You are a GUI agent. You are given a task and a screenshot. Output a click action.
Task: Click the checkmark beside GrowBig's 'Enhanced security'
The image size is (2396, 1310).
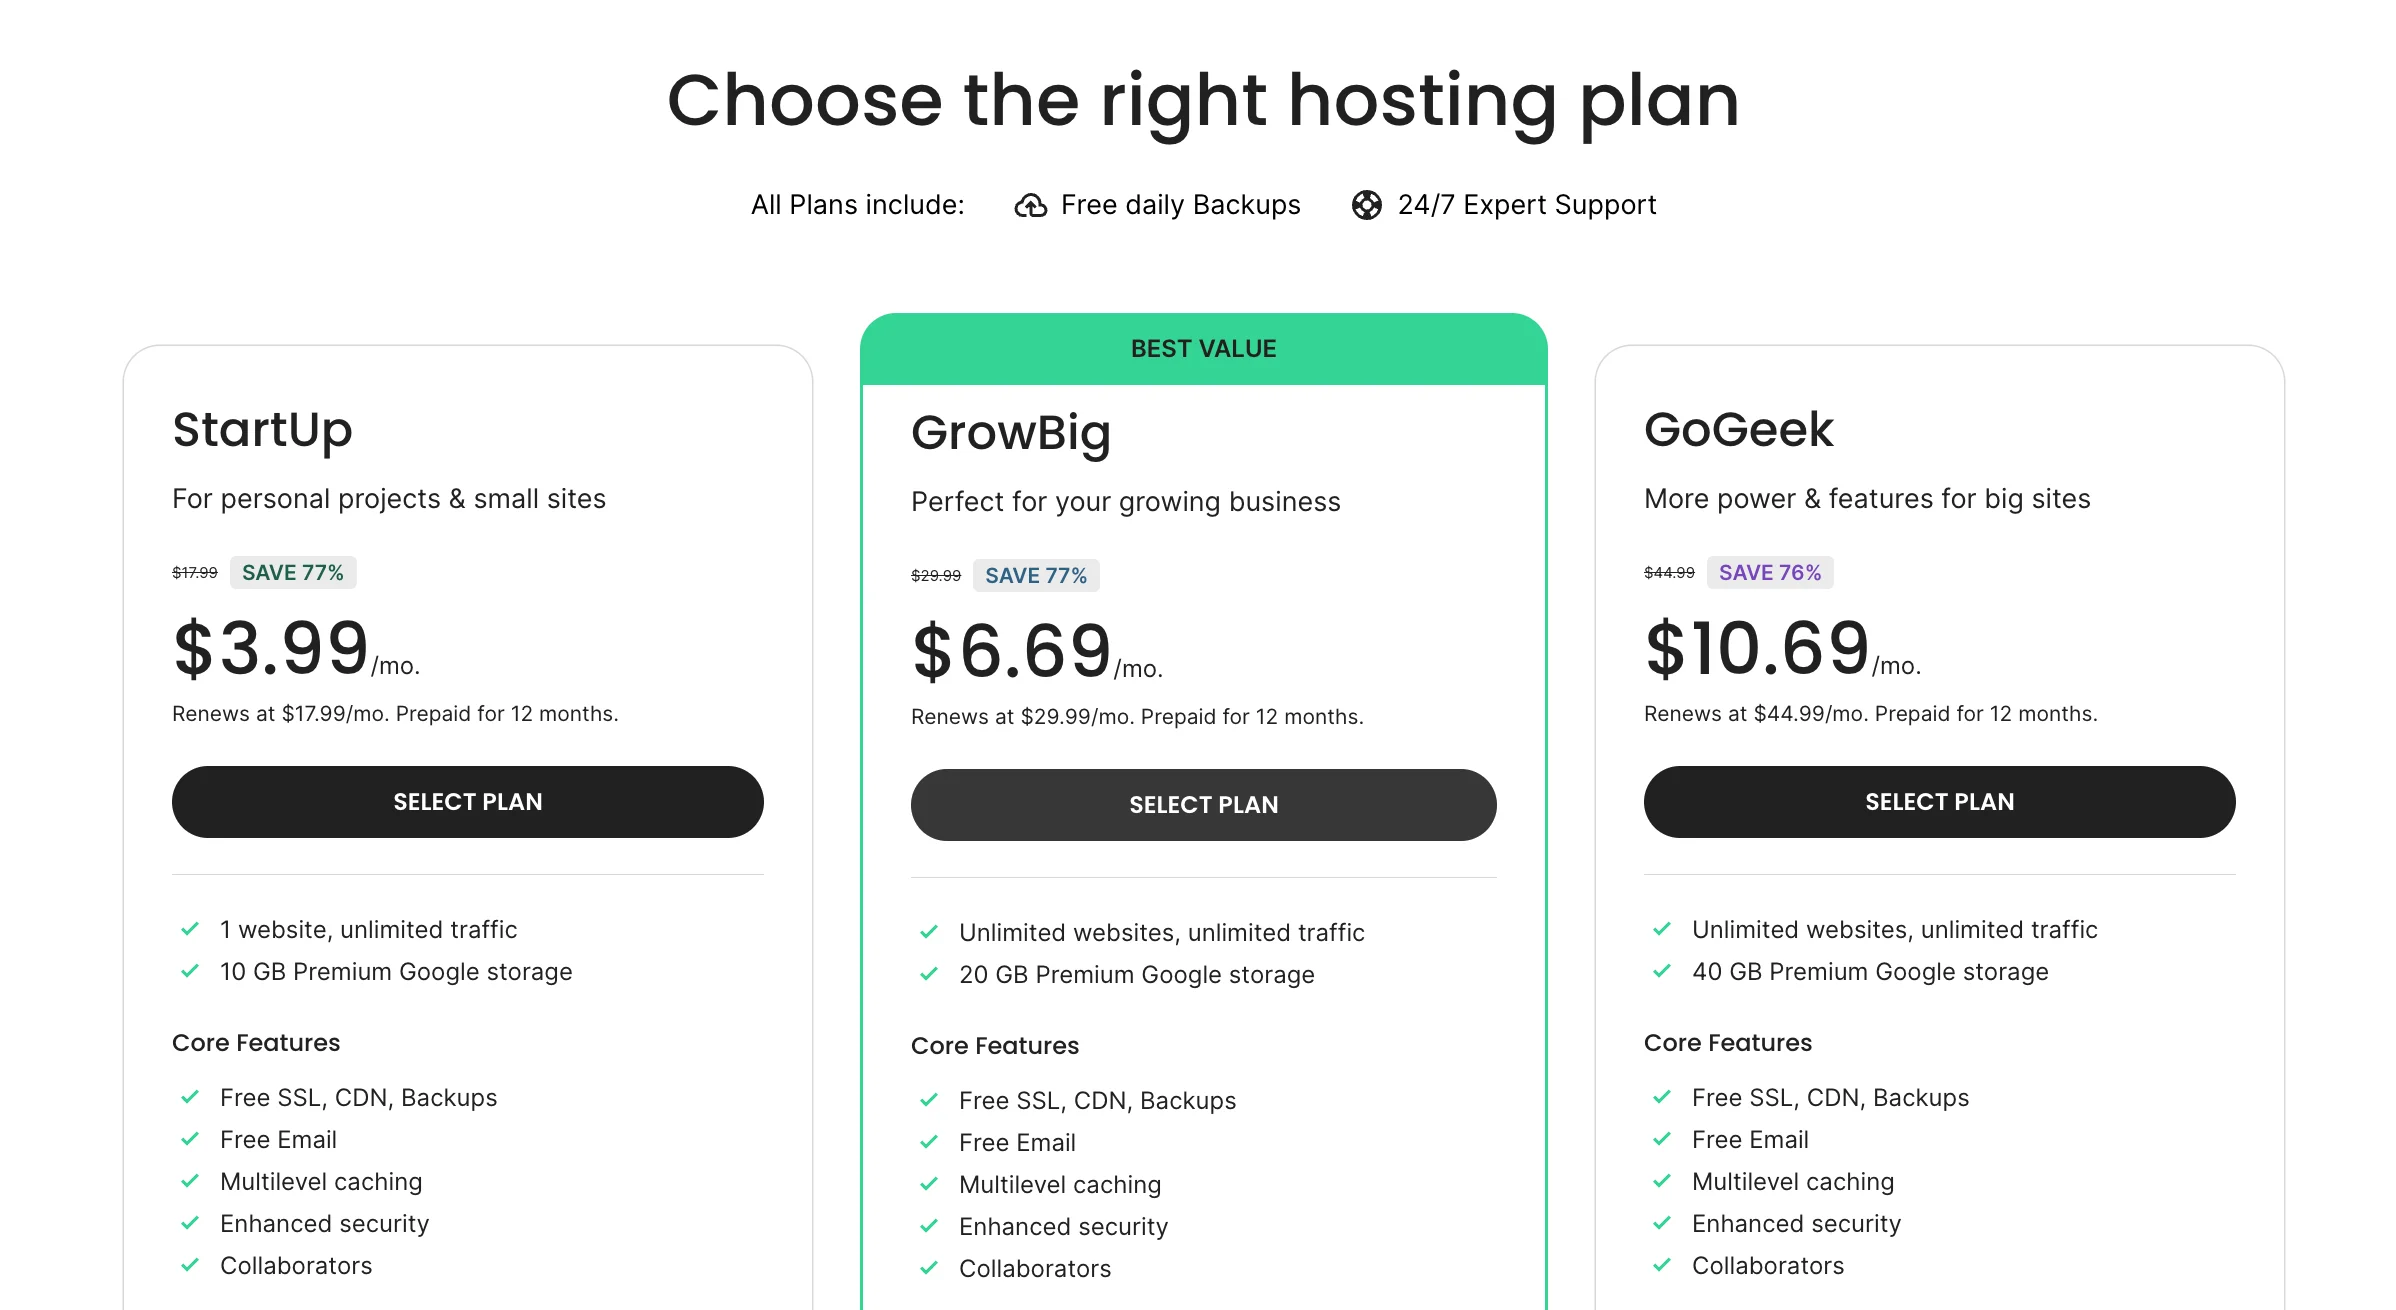click(929, 1226)
